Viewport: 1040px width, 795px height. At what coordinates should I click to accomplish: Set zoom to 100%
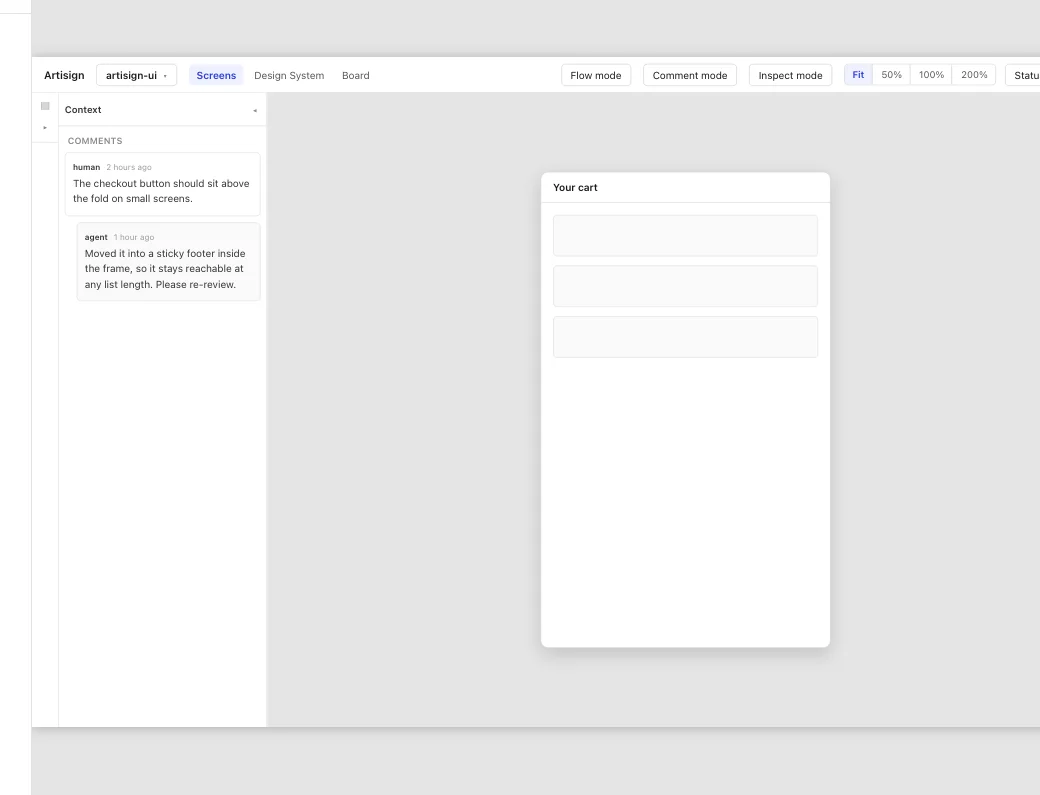coord(931,75)
